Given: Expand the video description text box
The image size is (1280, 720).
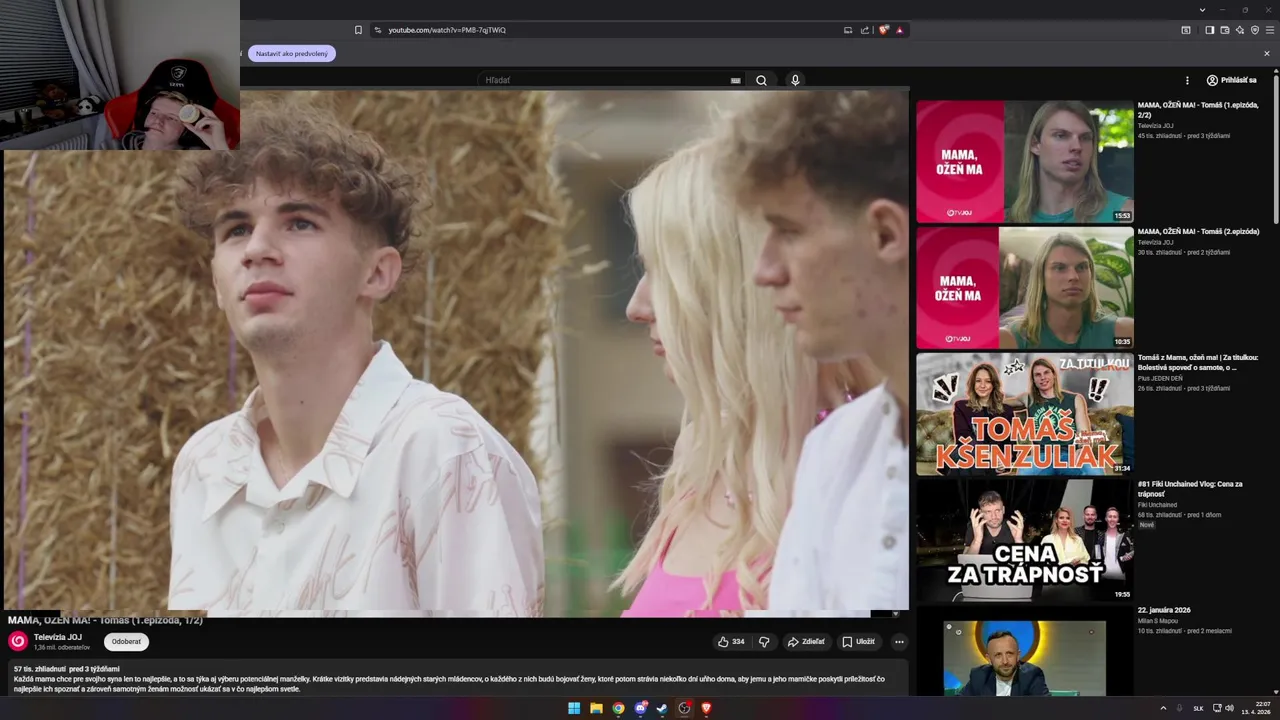Looking at the screenshot, I should pyautogui.click(x=458, y=678).
